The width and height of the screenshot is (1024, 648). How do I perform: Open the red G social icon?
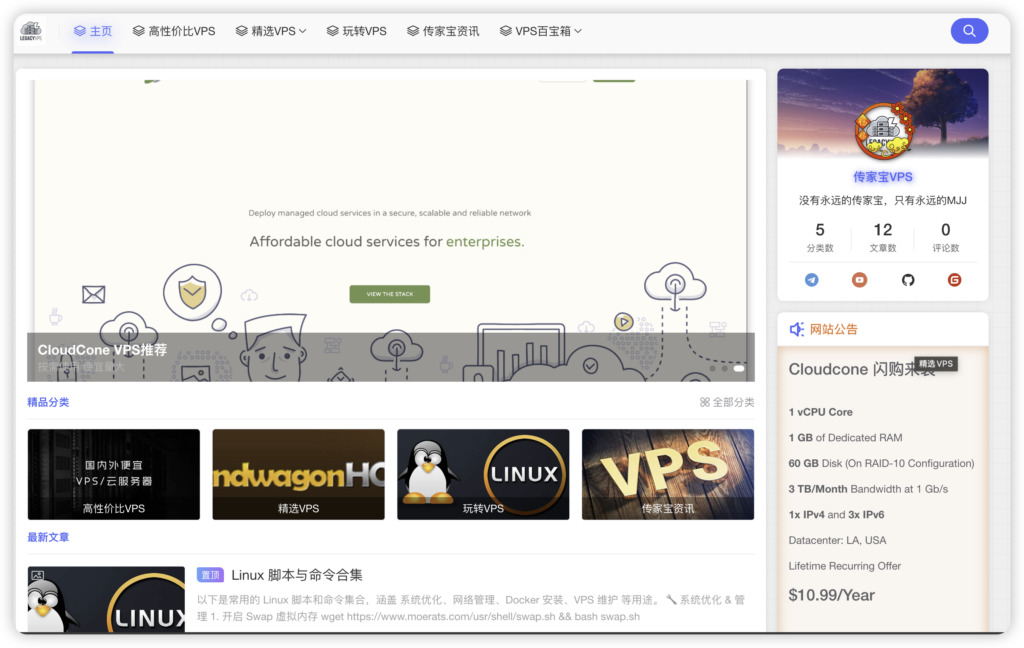pos(954,280)
